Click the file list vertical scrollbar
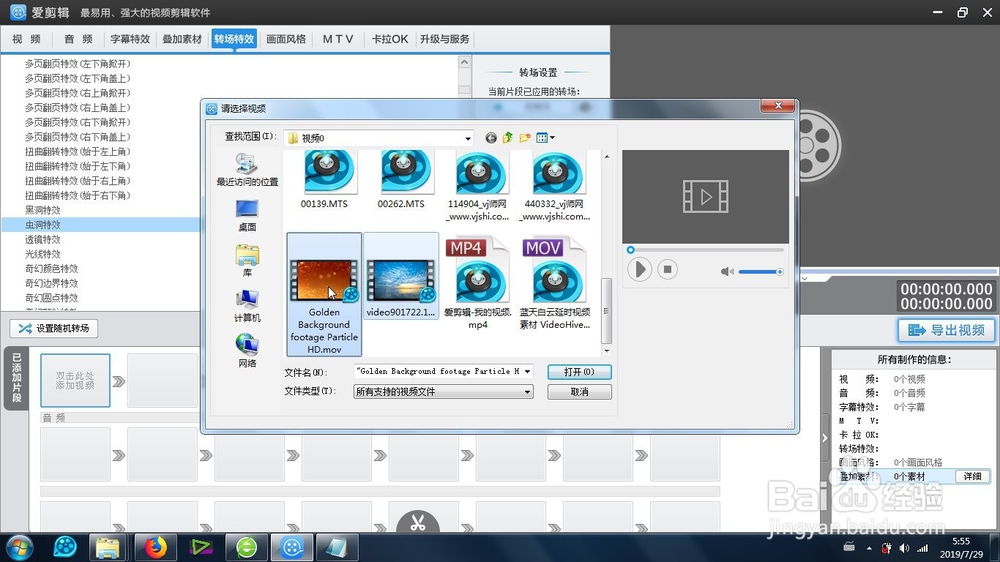Image resolution: width=1000 pixels, height=562 pixels. tap(607, 310)
